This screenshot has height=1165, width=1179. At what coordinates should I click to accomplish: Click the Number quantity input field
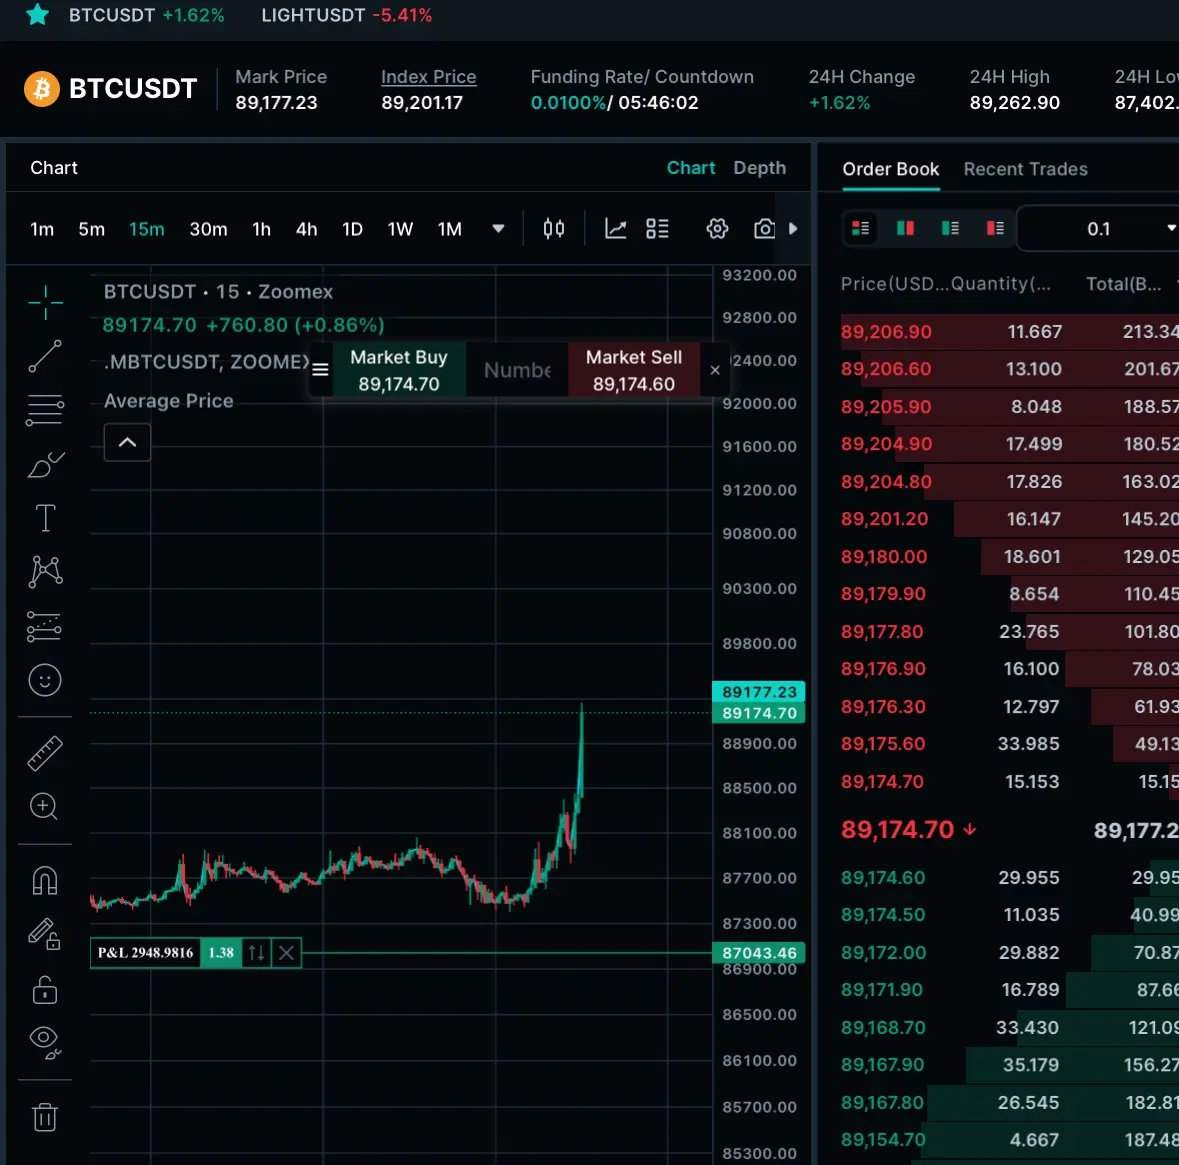pos(517,369)
